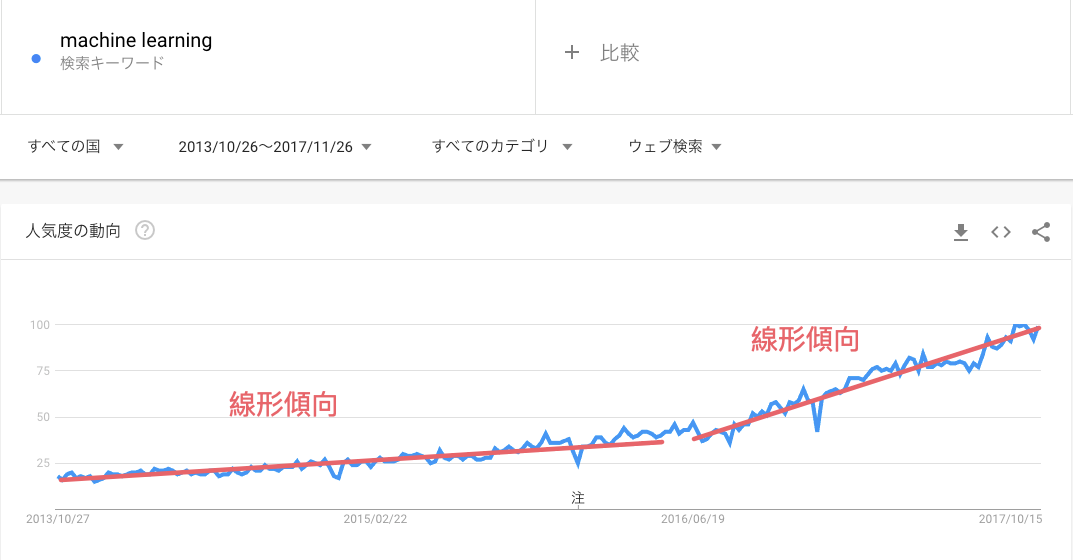
Task: Click the 注 note marker on the chart
Action: (x=577, y=496)
